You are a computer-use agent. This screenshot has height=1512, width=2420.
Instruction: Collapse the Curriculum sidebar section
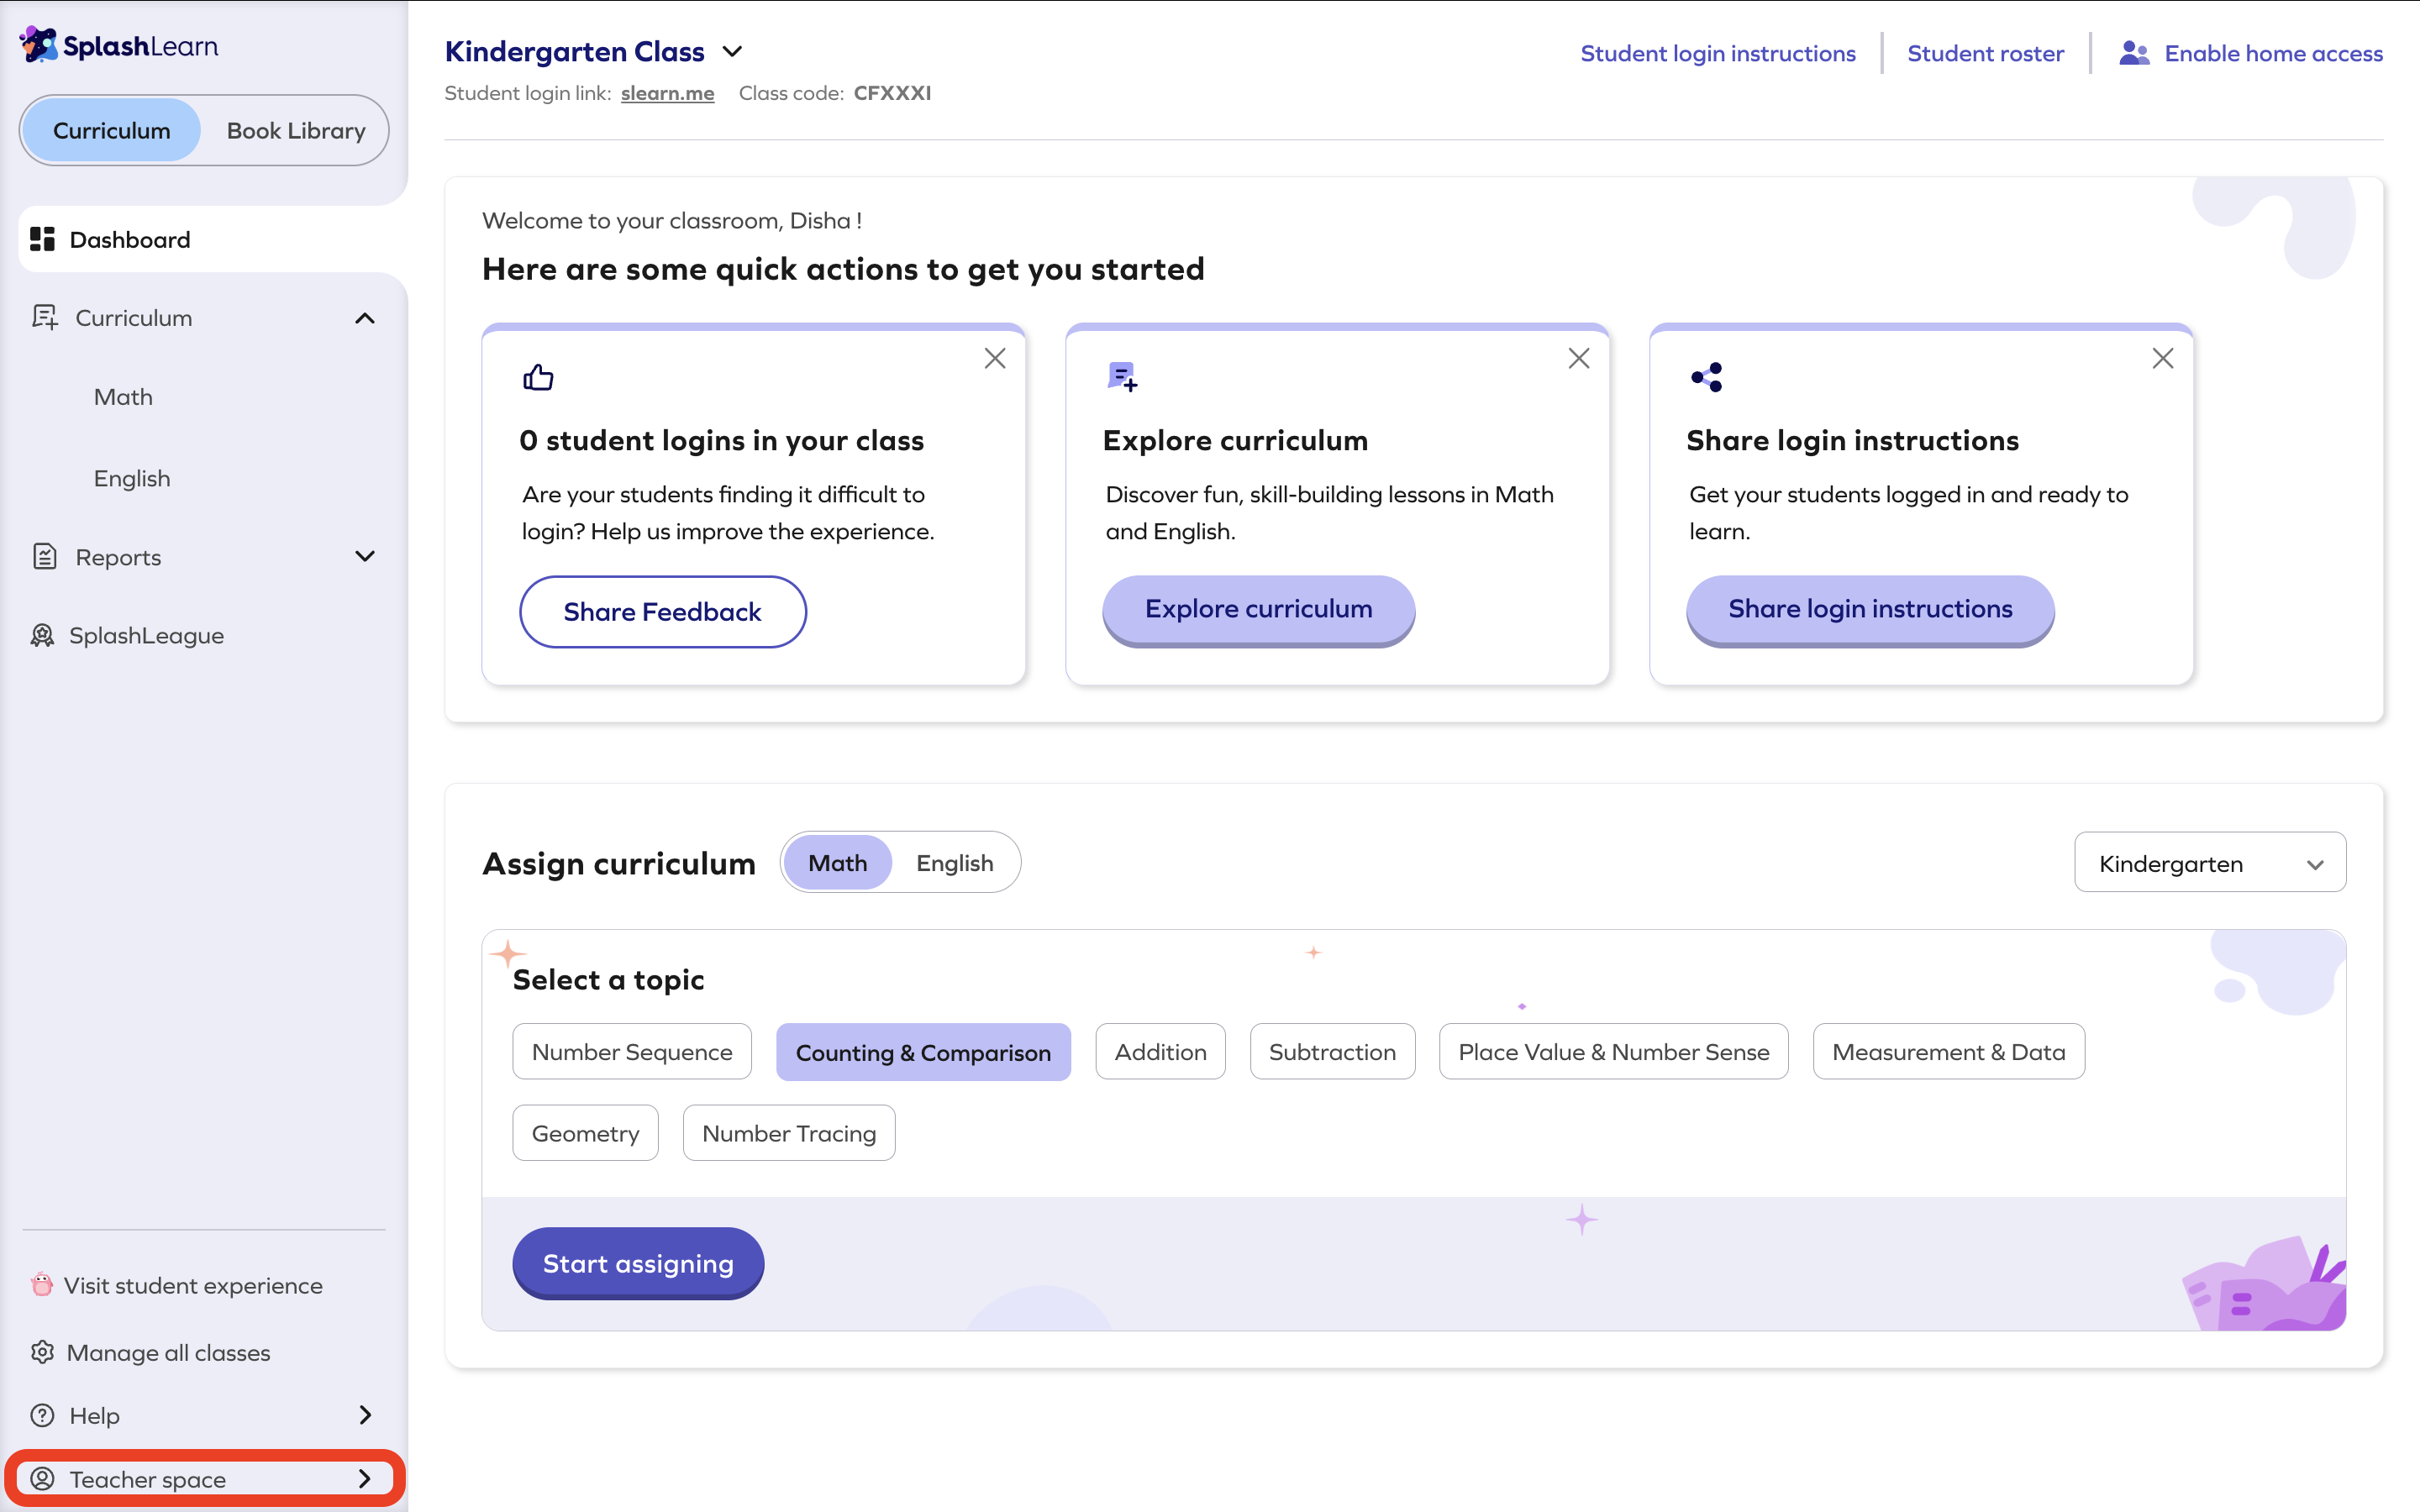coord(365,318)
